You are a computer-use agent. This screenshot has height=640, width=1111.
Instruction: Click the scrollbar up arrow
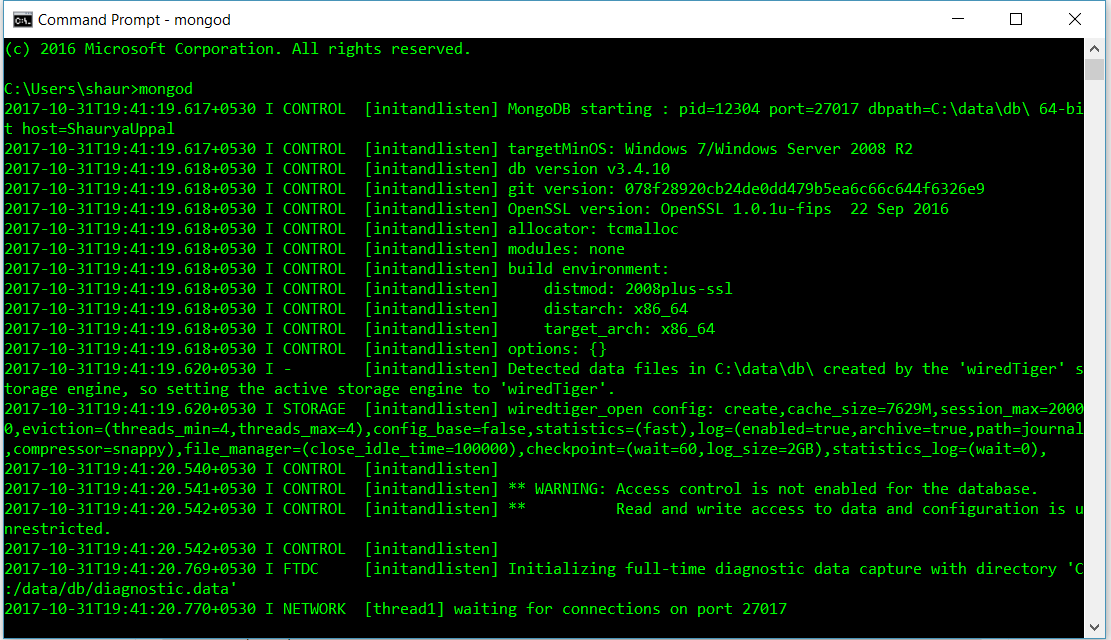coord(1092,46)
